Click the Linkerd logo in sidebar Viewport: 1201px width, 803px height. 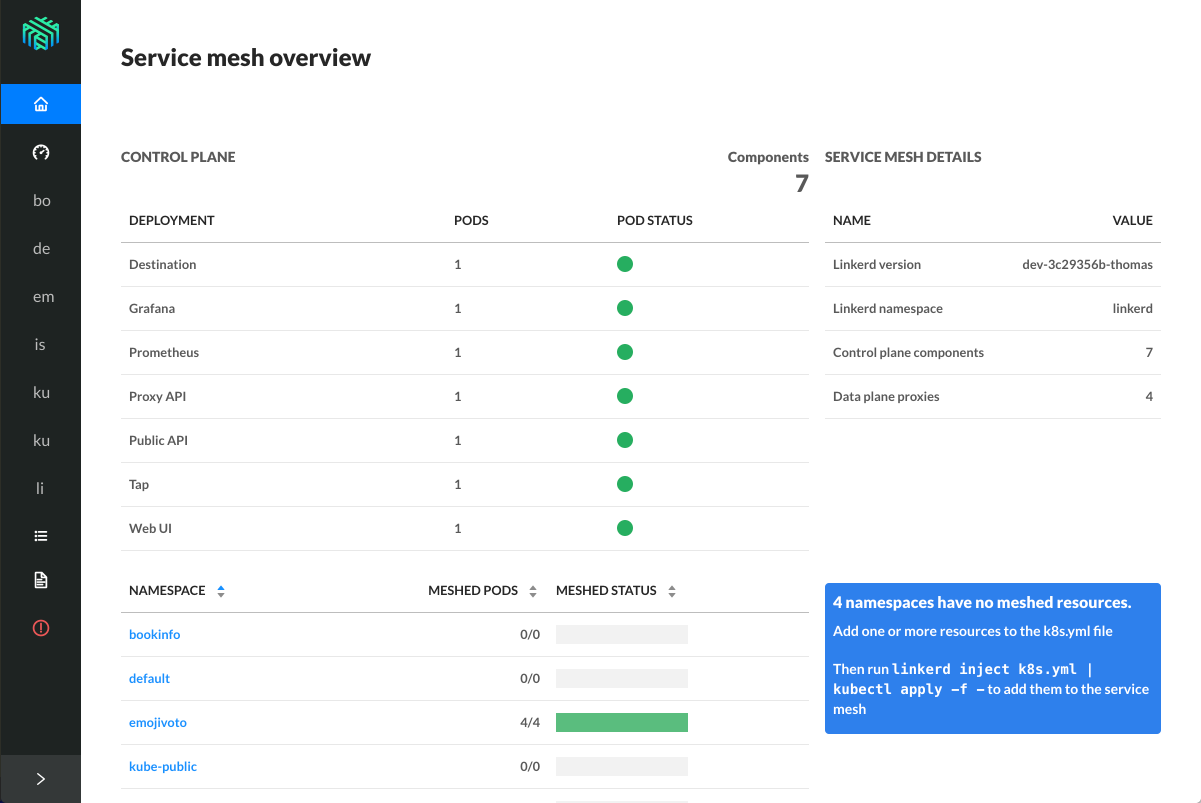pos(41,33)
